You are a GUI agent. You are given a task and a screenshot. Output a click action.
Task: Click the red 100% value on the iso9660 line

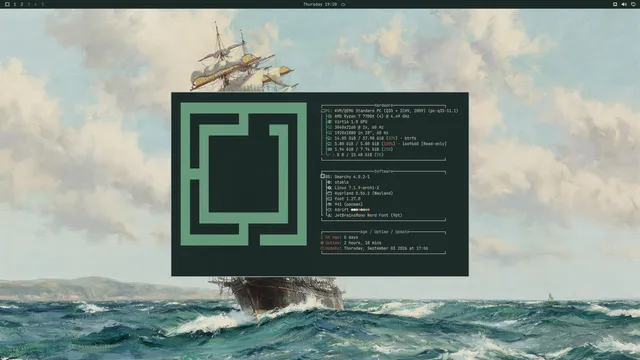pyautogui.click(x=388, y=144)
